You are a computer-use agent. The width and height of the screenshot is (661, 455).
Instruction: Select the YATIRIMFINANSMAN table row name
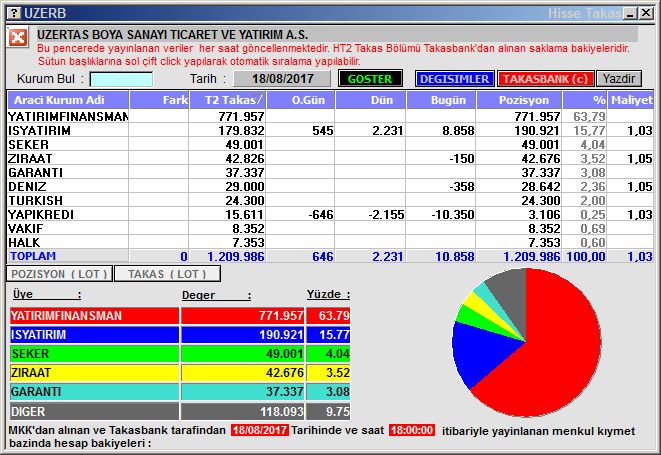[x=68, y=116]
